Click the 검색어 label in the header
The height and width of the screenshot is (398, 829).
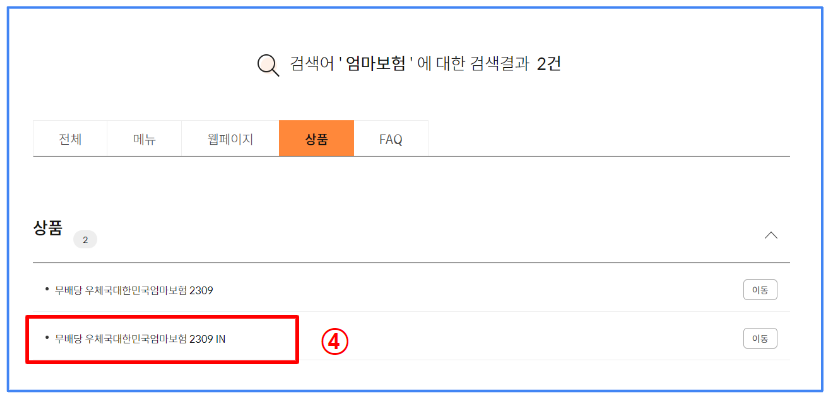pos(311,64)
